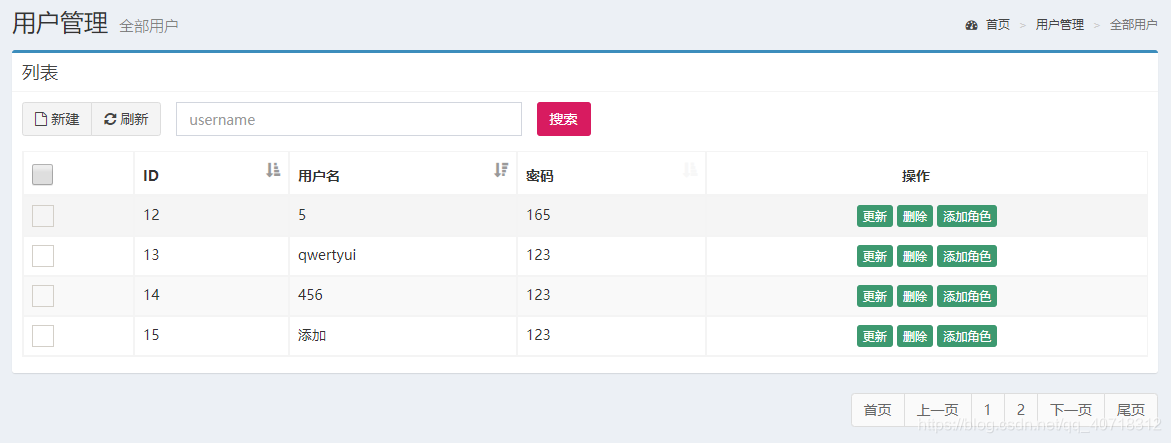Click the ID column sort icon
The height and width of the screenshot is (443, 1171).
tap(273, 170)
